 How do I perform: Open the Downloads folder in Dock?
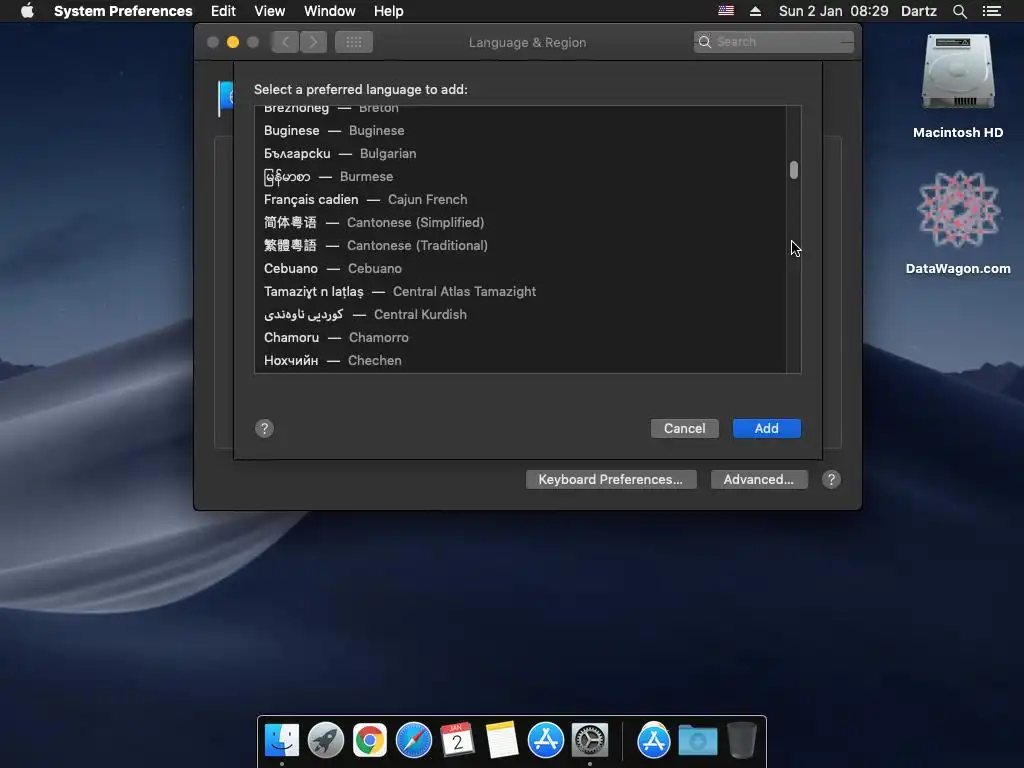point(697,741)
